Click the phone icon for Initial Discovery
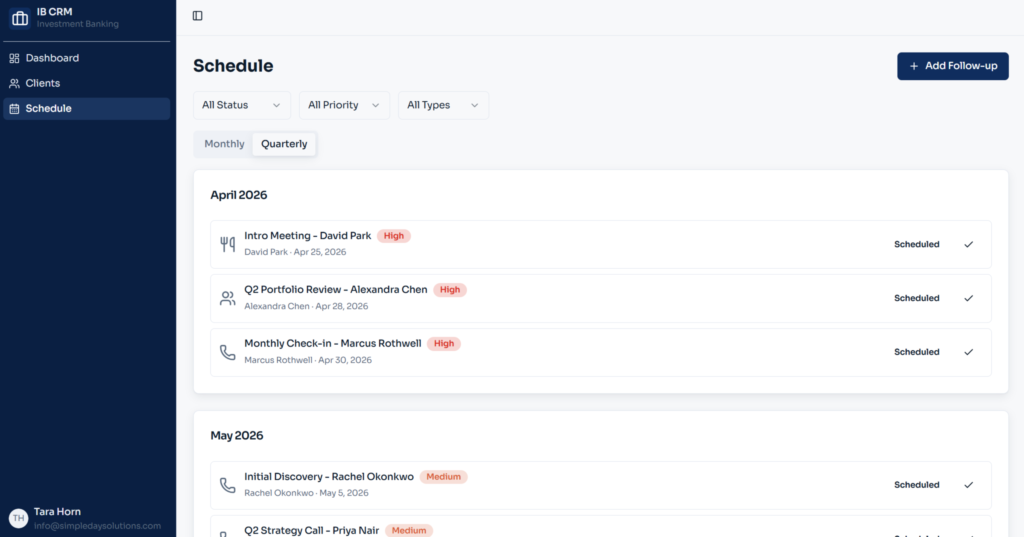The image size is (1024, 537). click(227, 485)
